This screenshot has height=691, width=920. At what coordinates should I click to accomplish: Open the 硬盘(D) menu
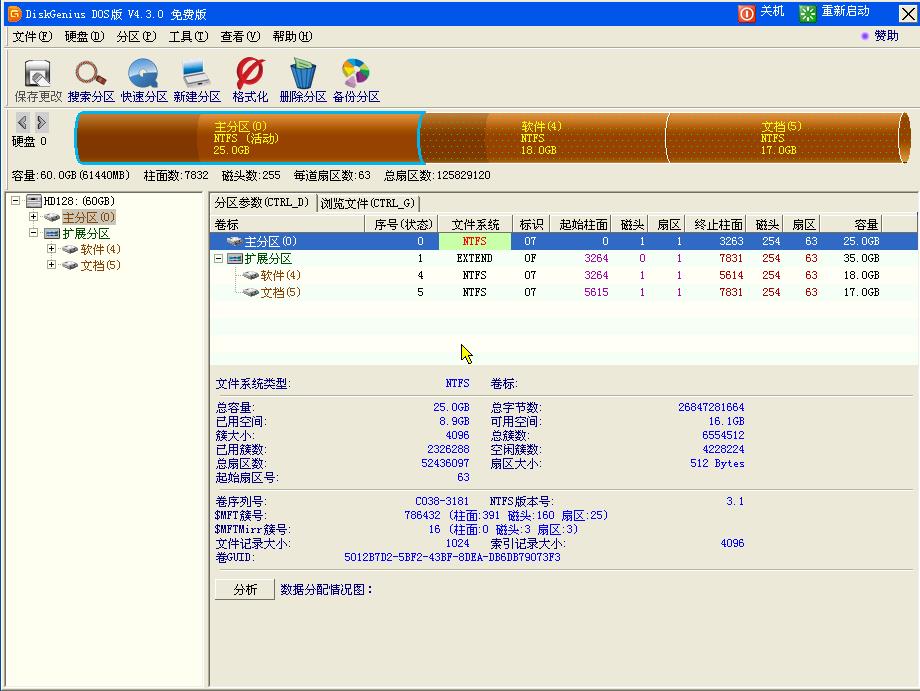coord(84,36)
